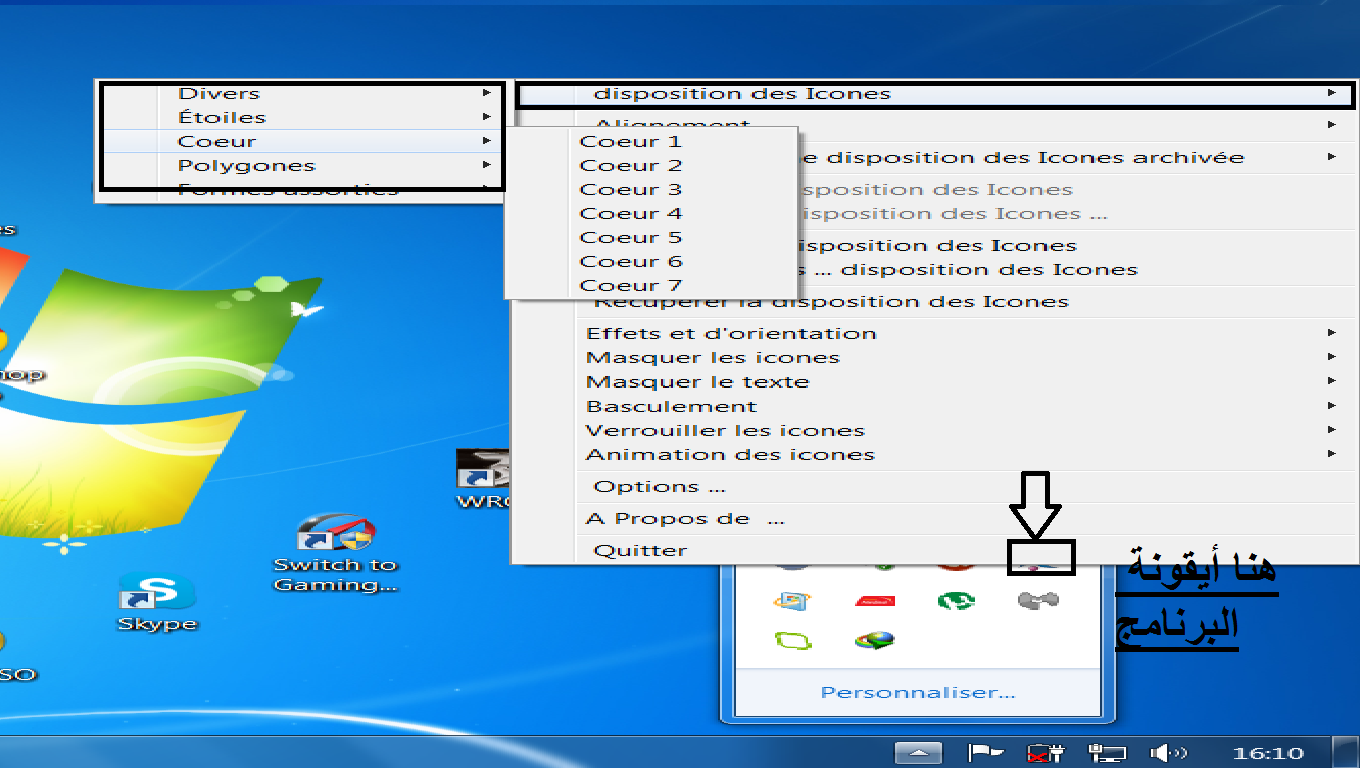Toggle Masquer les icones
Viewport: 1360px width, 768px height.
pyautogui.click(x=712, y=357)
